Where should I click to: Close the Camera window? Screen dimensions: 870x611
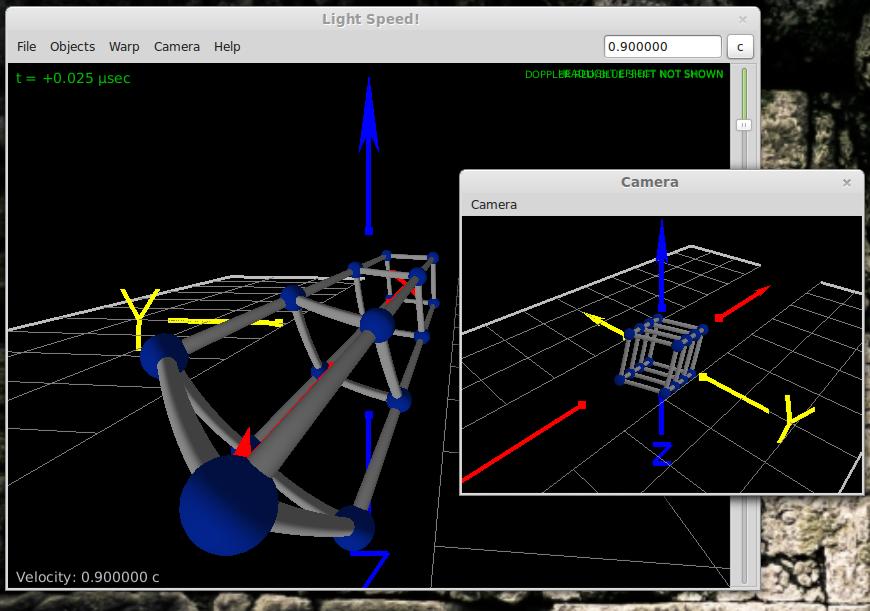click(x=847, y=182)
